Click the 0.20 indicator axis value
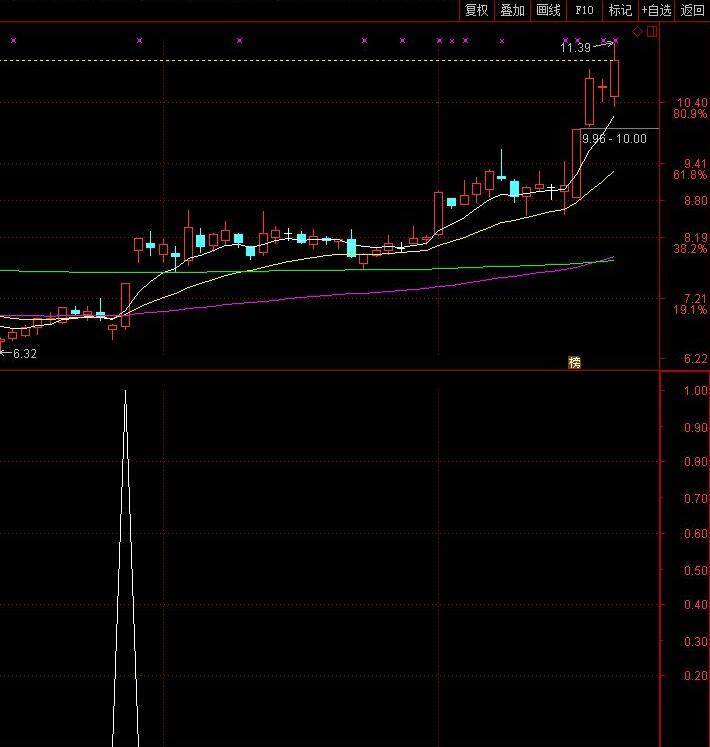710x747 pixels. pyautogui.click(x=696, y=676)
